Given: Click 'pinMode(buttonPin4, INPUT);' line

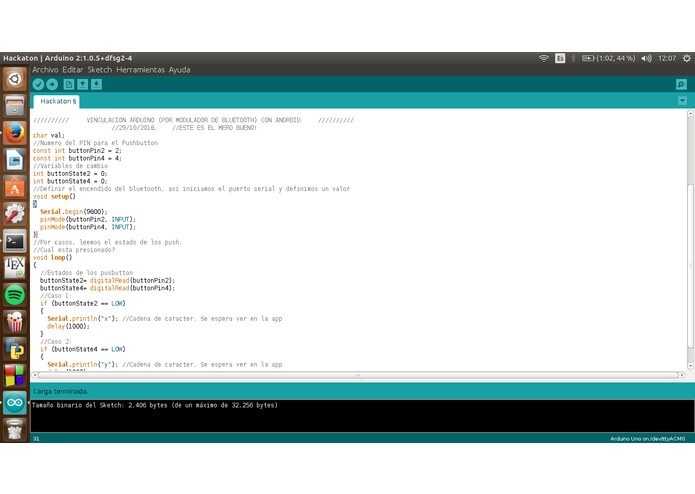Looking at the screenshot, I should 88,227.
